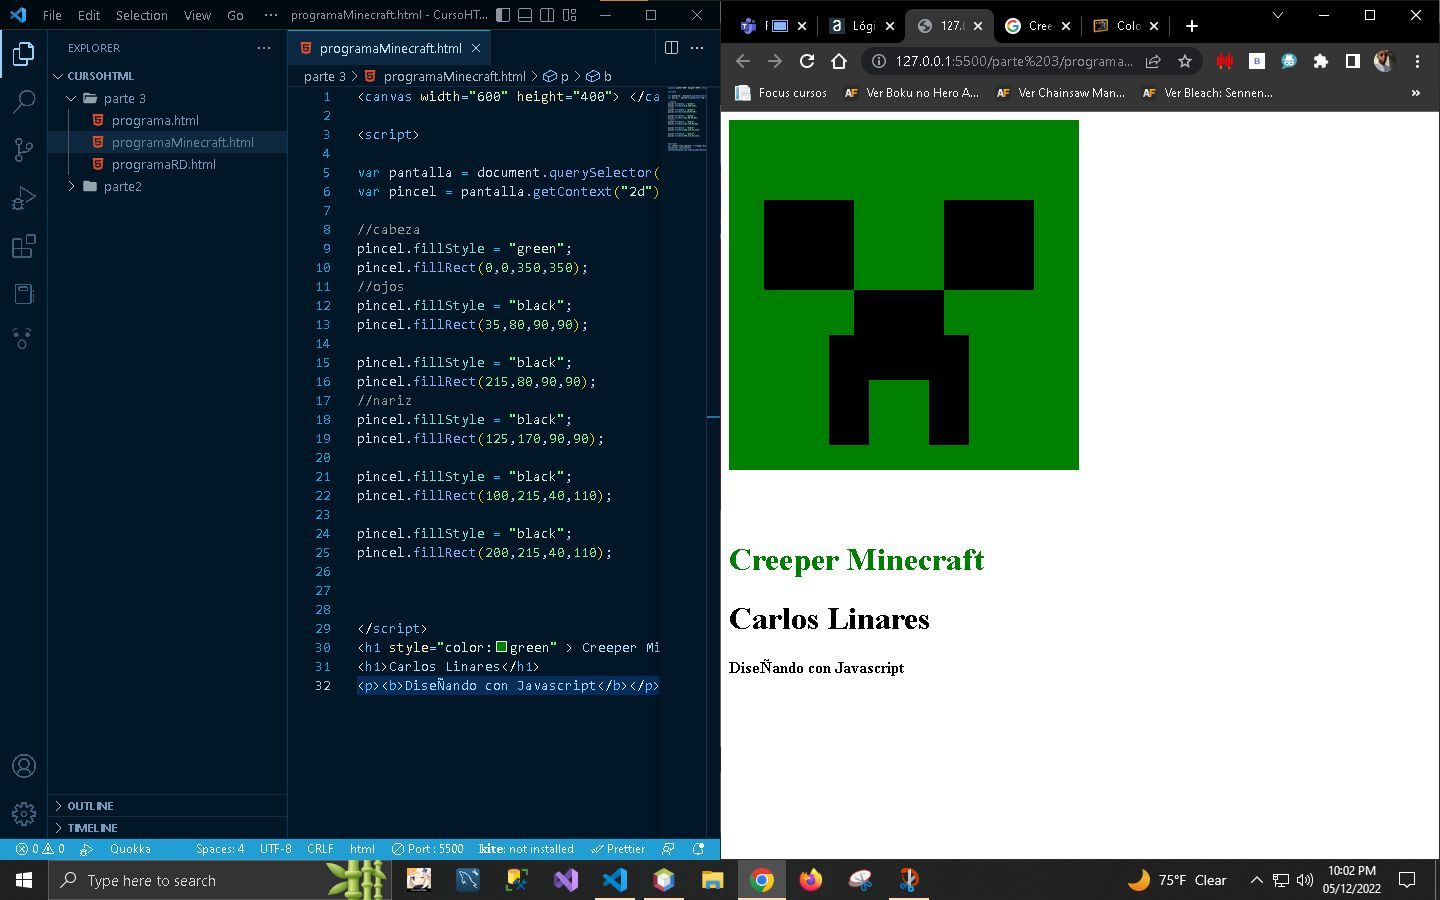
Task: Open the editor More Actions ellipsis
Action: pyautogui.click(x=697, y=48)
